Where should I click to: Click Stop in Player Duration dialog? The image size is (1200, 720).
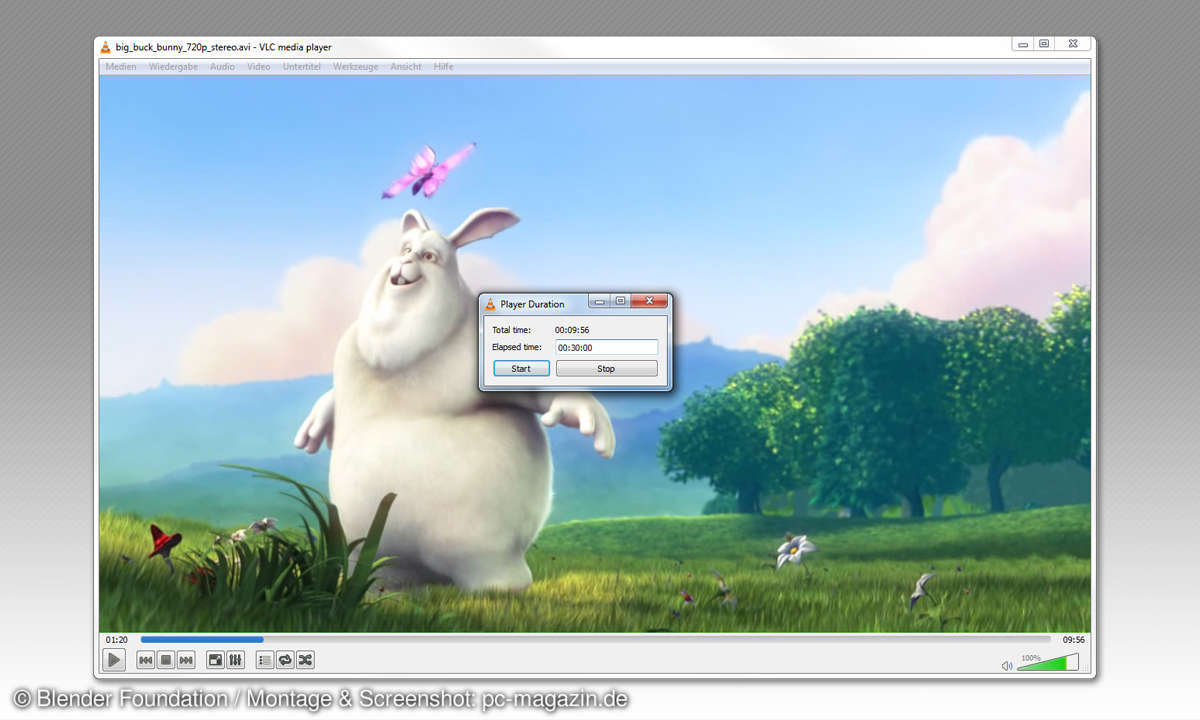606,369
